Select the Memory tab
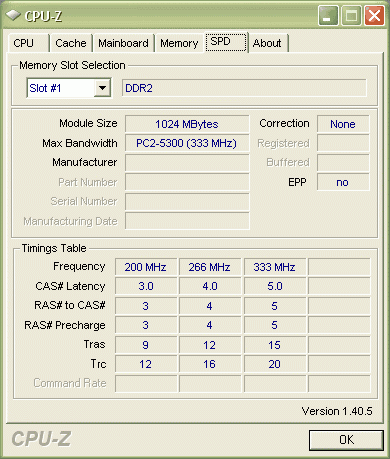390x459 pixels. (179, 43)
